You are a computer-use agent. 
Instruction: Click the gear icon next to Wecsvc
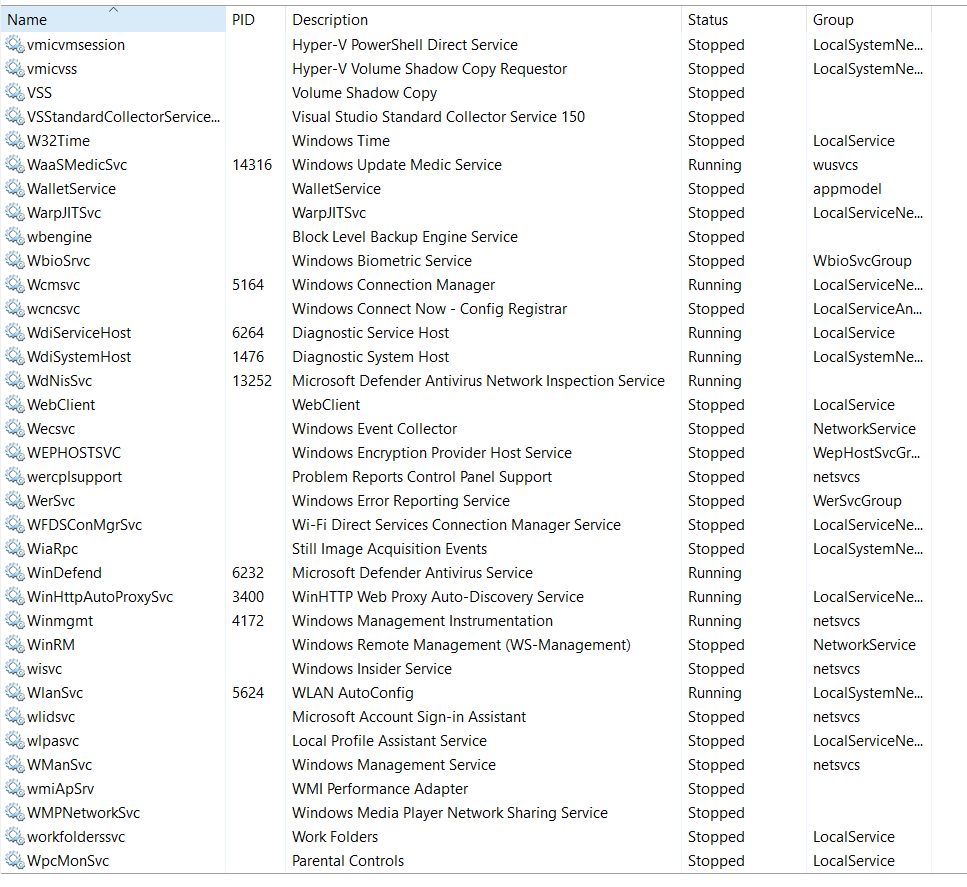coord(15,429)
